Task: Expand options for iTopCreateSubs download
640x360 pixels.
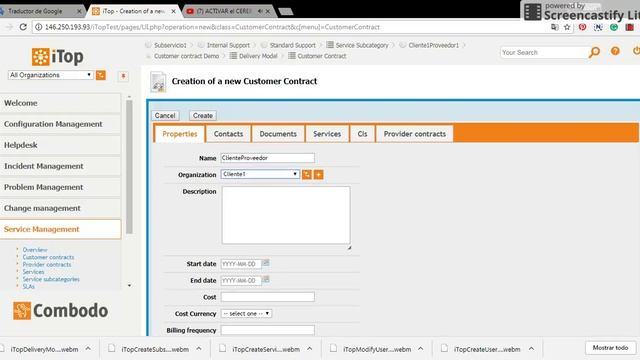Action: point(199,349)
